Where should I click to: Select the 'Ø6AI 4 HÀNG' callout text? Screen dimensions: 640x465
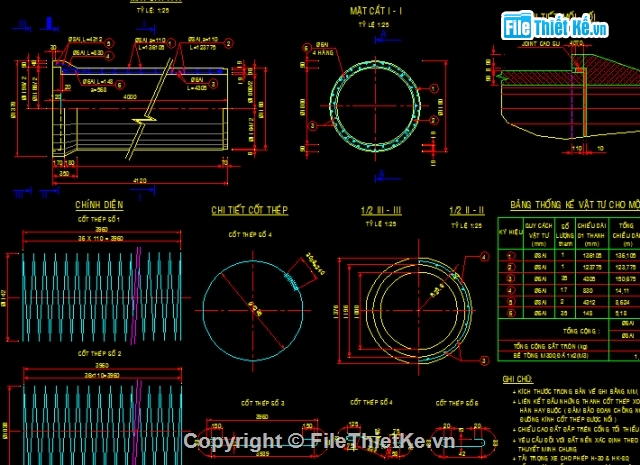coord(323,49)
